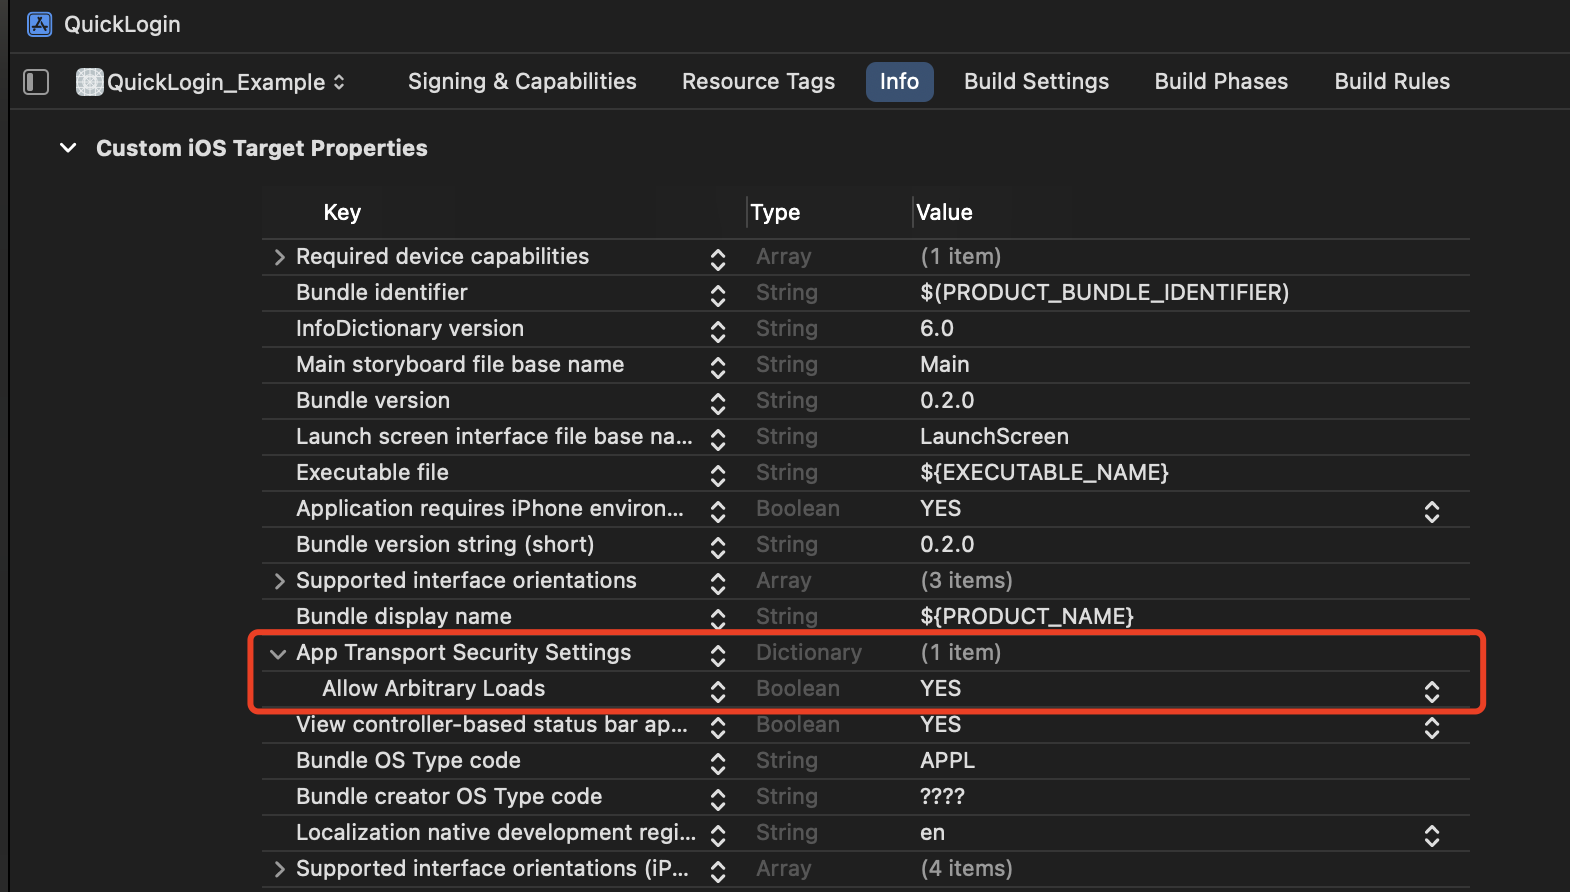Viewport: 1570px width, 892px height.
Task: Open key stepper for Allow Arbitrary Loads
Action: [x=718, y=691]
